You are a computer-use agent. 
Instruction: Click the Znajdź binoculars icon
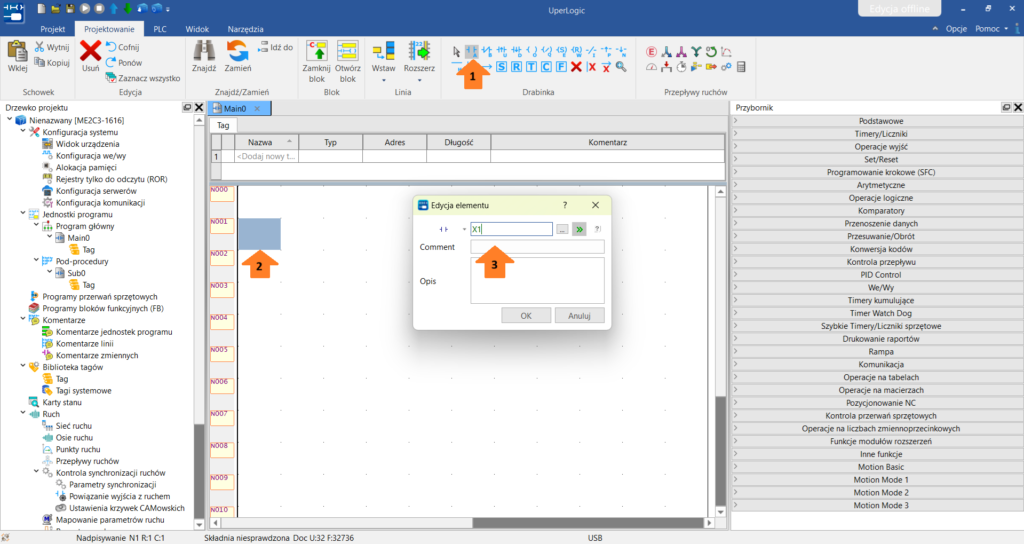pyautogui.click(x=204, y=51)
